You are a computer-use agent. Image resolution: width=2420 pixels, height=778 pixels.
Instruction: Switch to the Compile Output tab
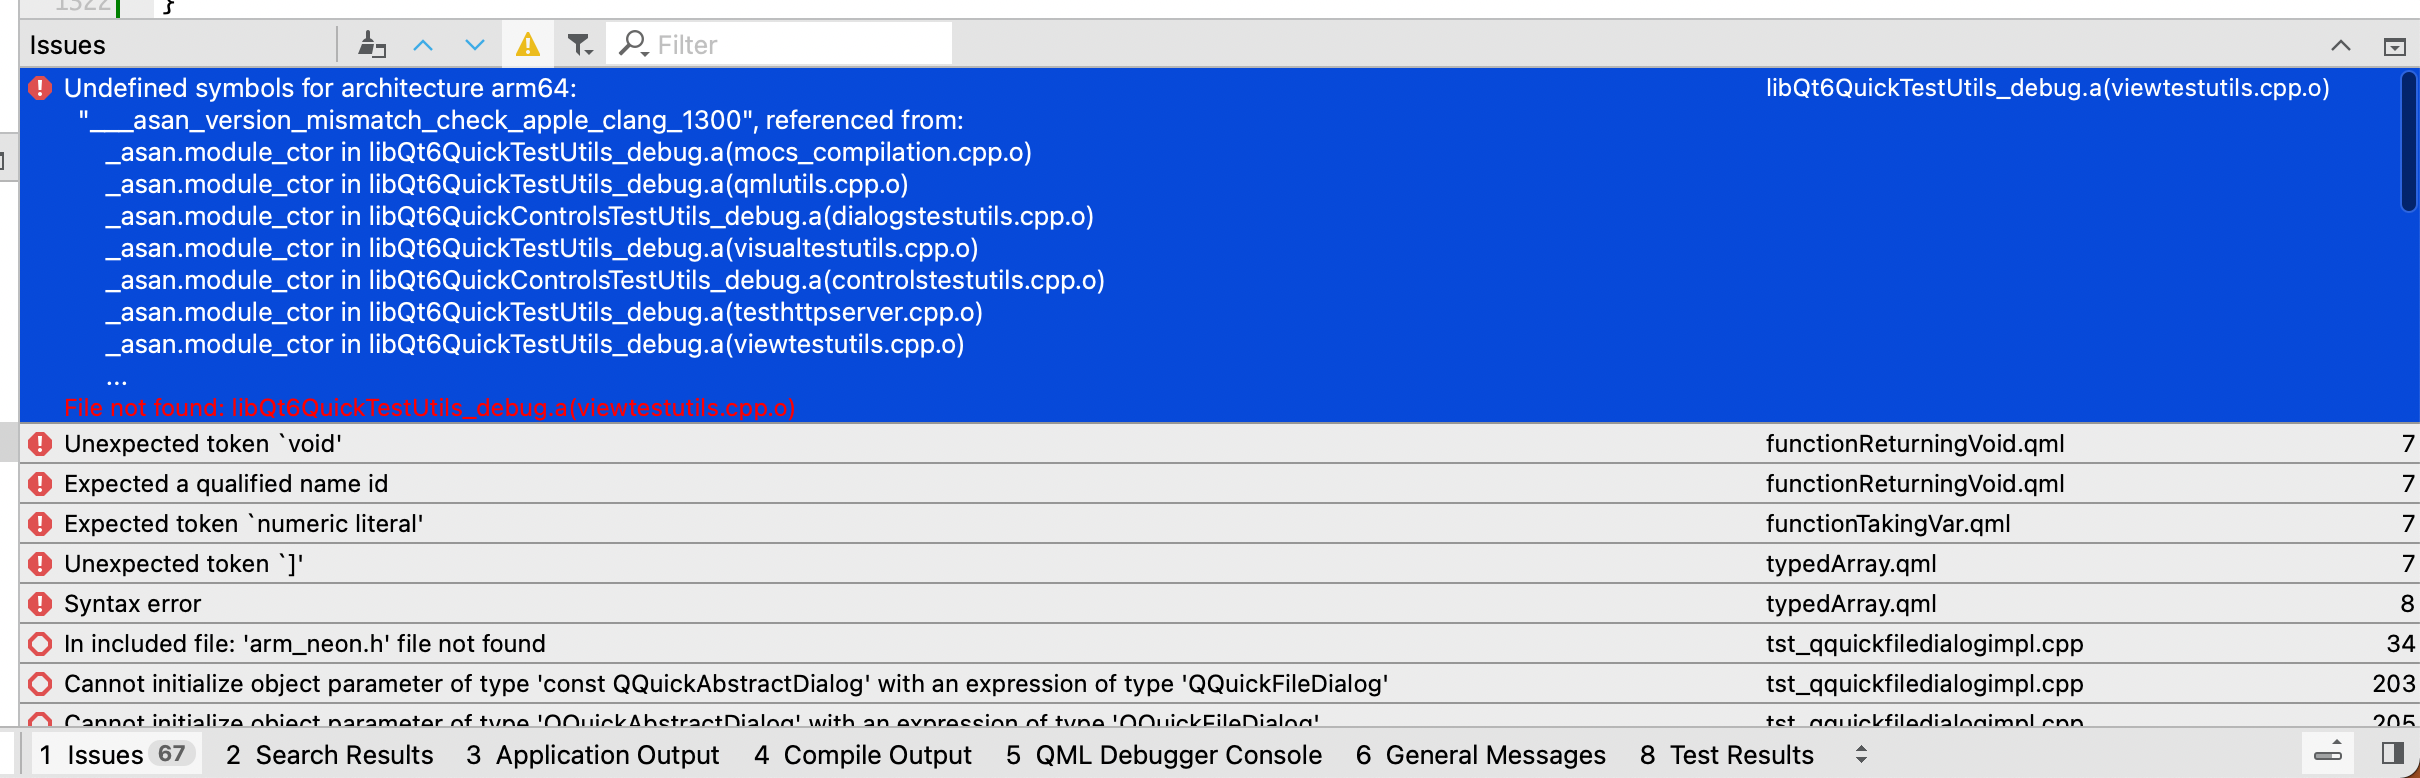point(863,755)
